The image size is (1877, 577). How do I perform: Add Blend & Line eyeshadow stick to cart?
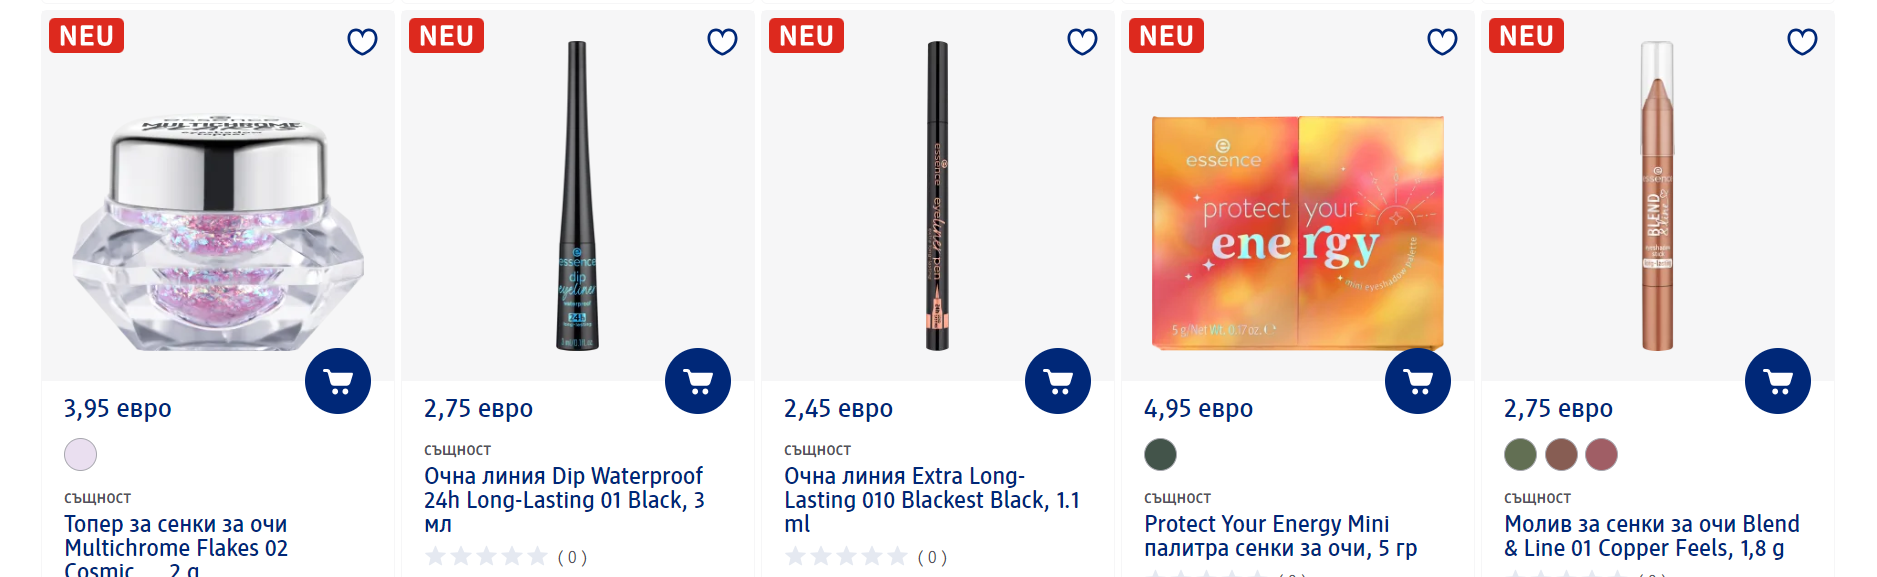[x=1778, y=381]
